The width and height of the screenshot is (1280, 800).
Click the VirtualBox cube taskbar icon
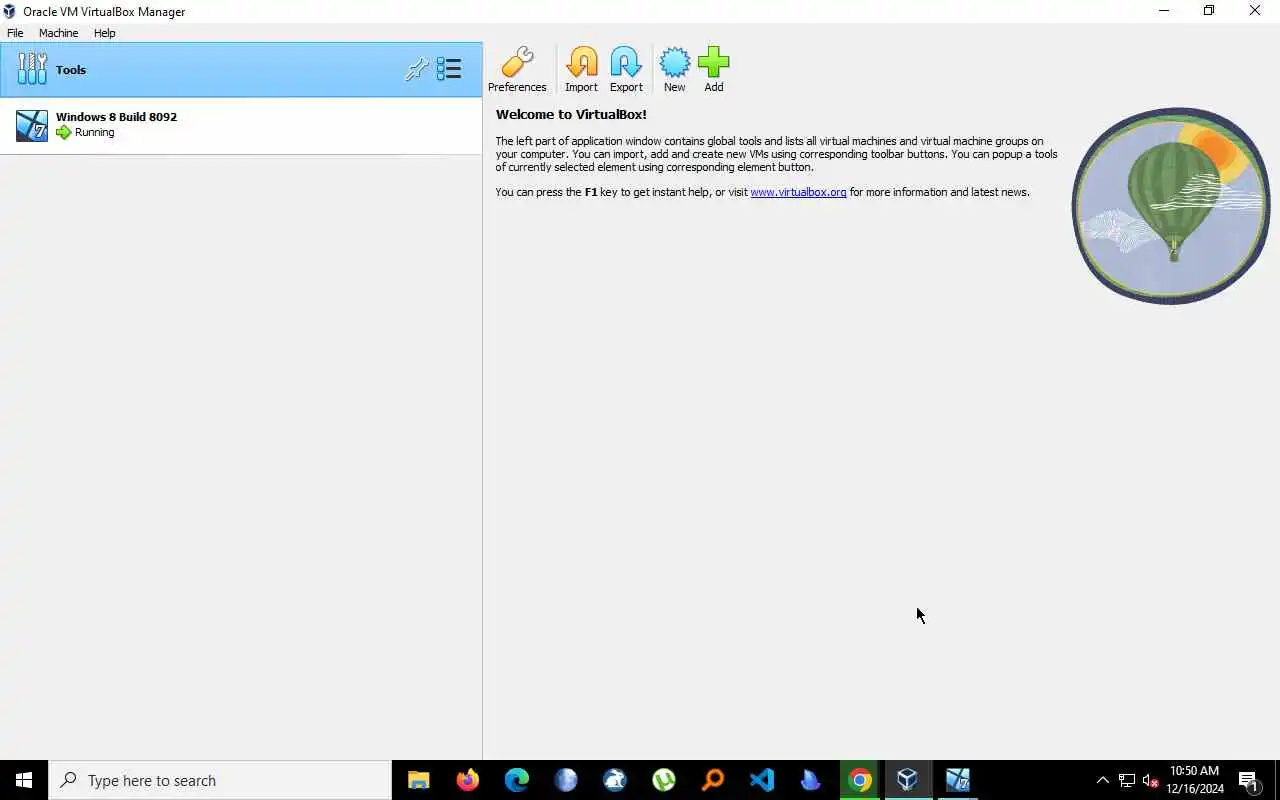point(908,780)
